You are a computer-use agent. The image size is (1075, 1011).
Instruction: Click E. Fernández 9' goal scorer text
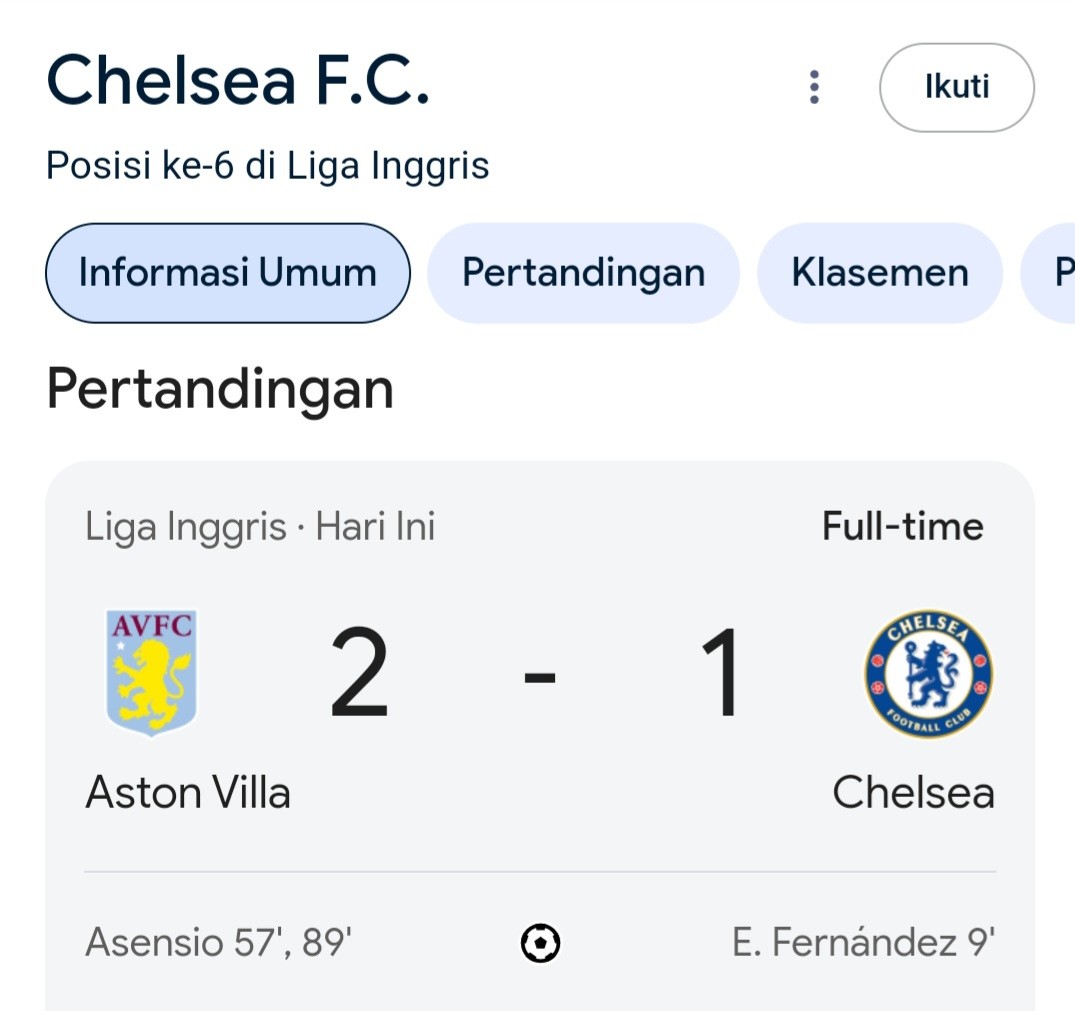pyautogui.click(x=864, y=942)
